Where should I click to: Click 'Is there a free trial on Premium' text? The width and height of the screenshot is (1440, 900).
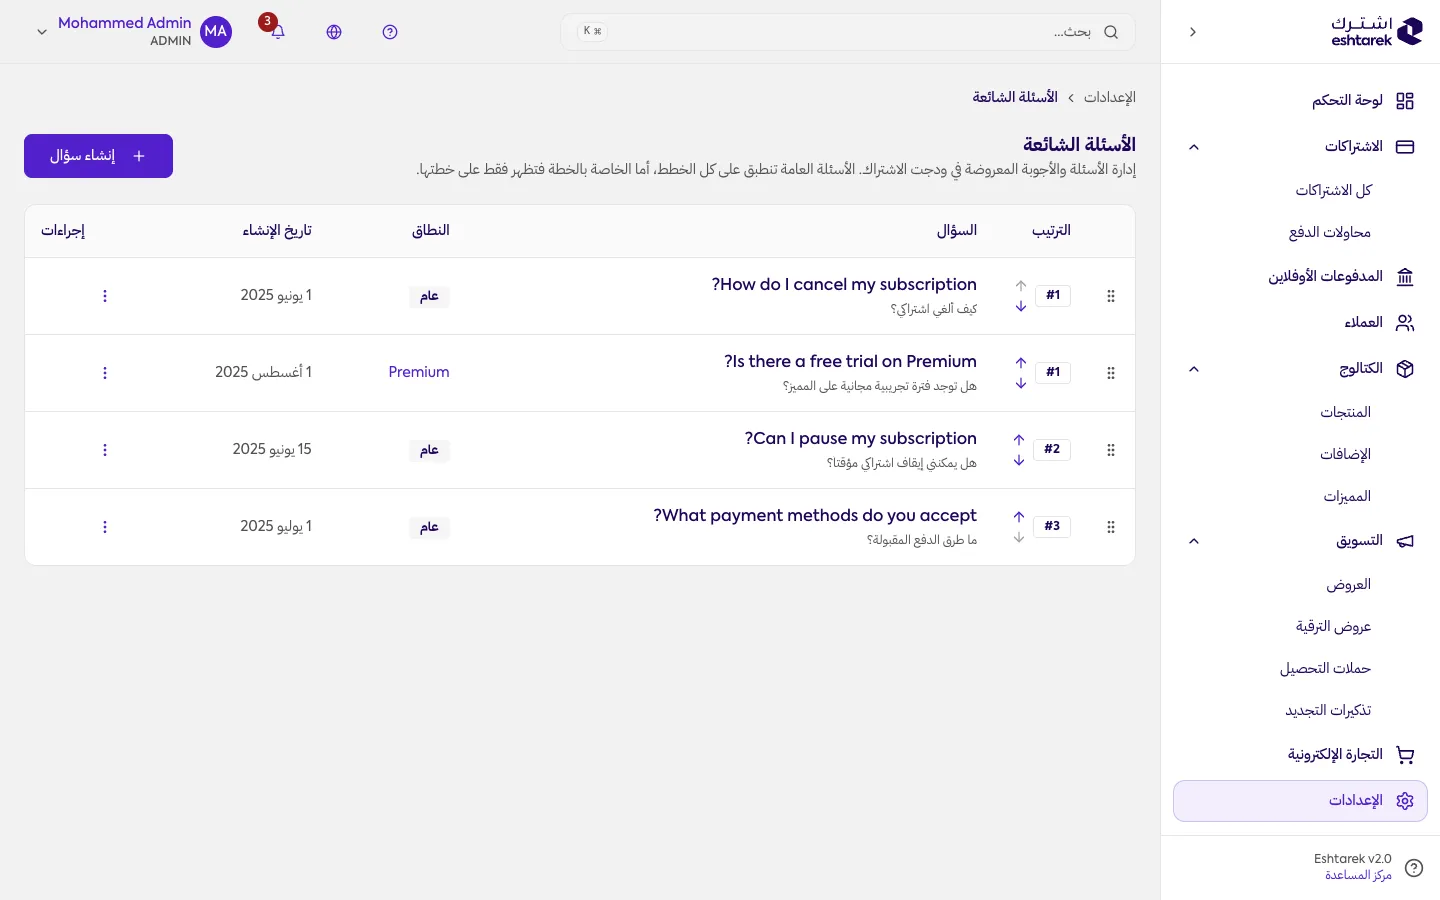850,362
